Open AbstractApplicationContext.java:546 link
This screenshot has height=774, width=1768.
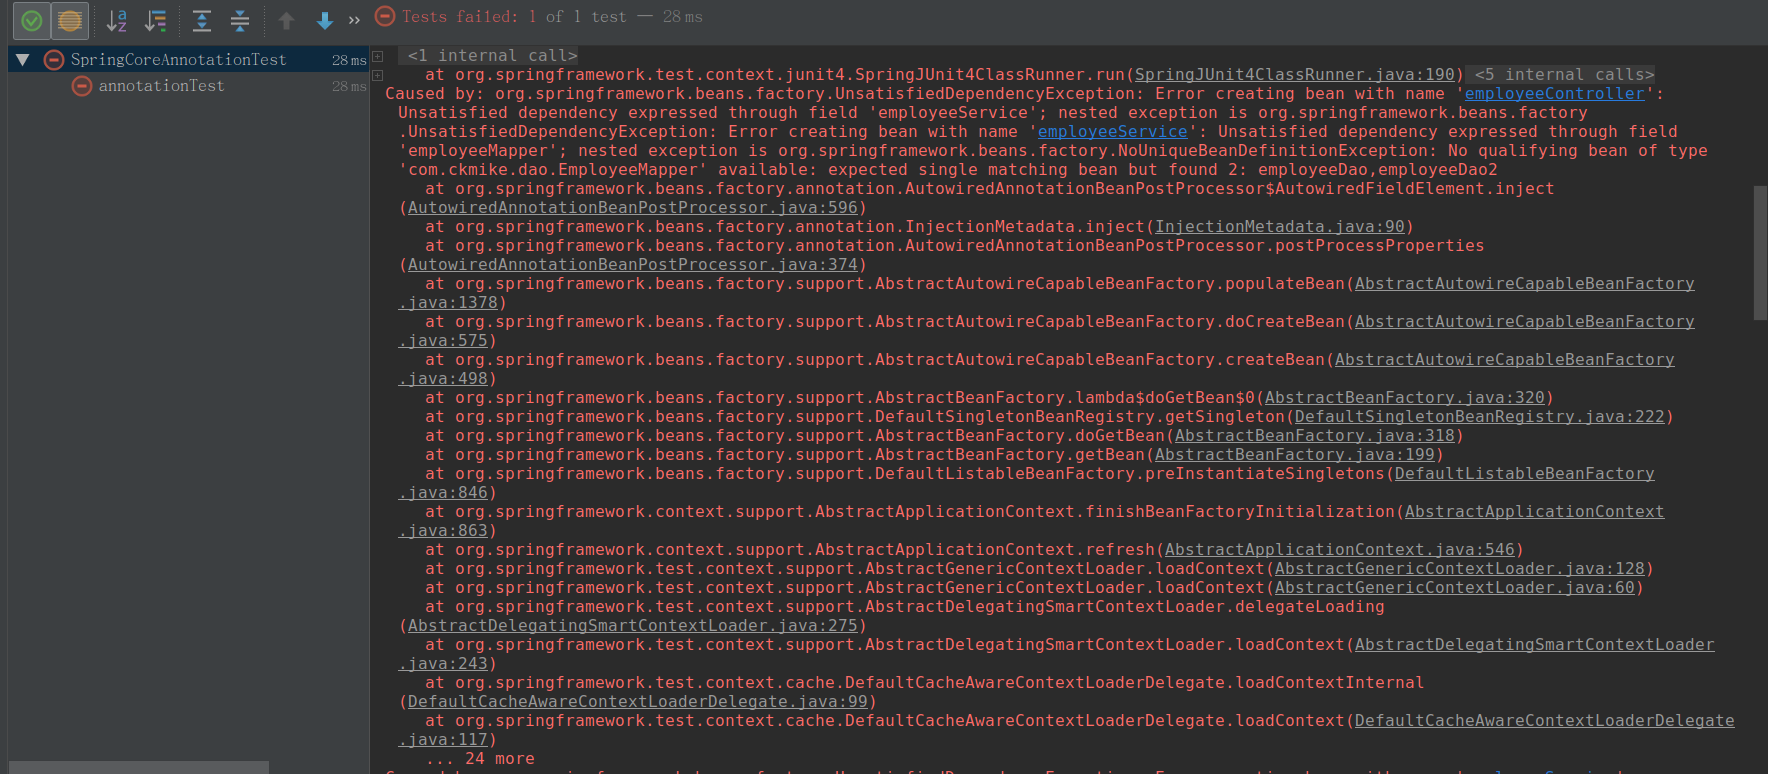[x=1339, y=550]
